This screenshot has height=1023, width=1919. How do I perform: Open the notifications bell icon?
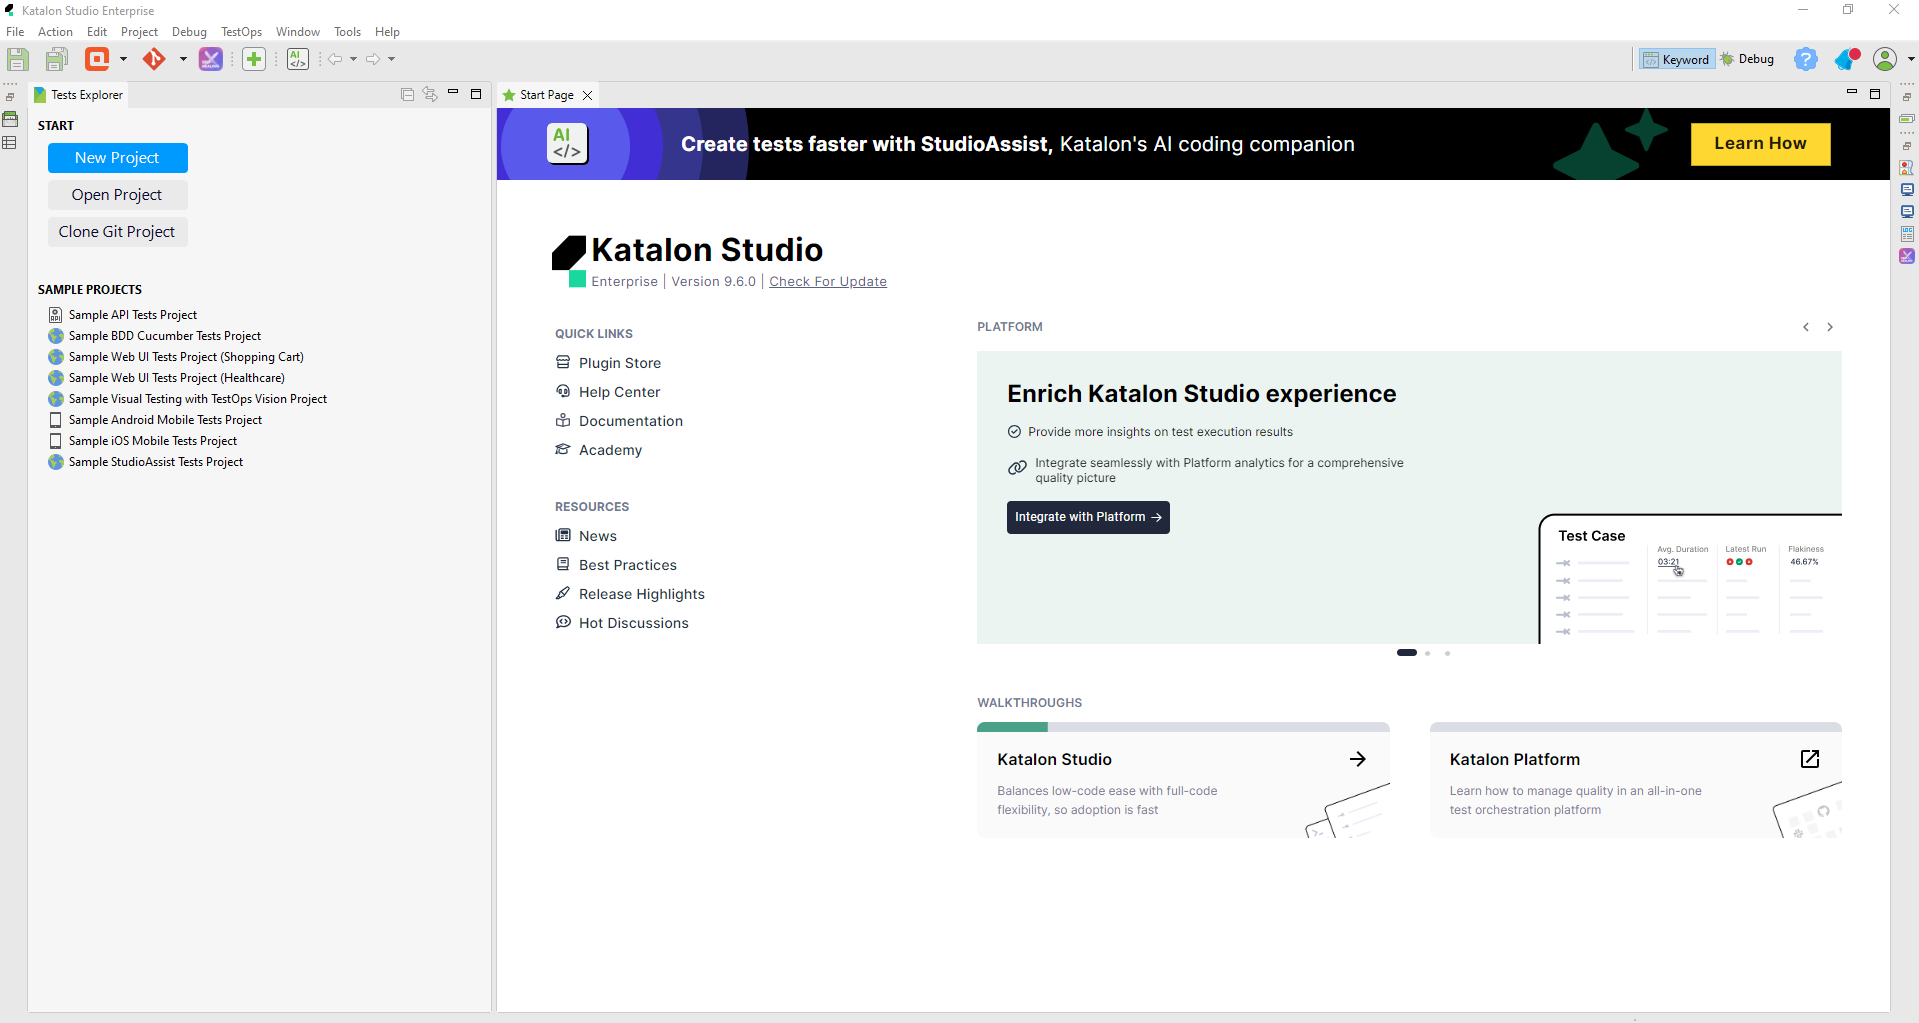pyautogui.click(x=1846, y=60)
